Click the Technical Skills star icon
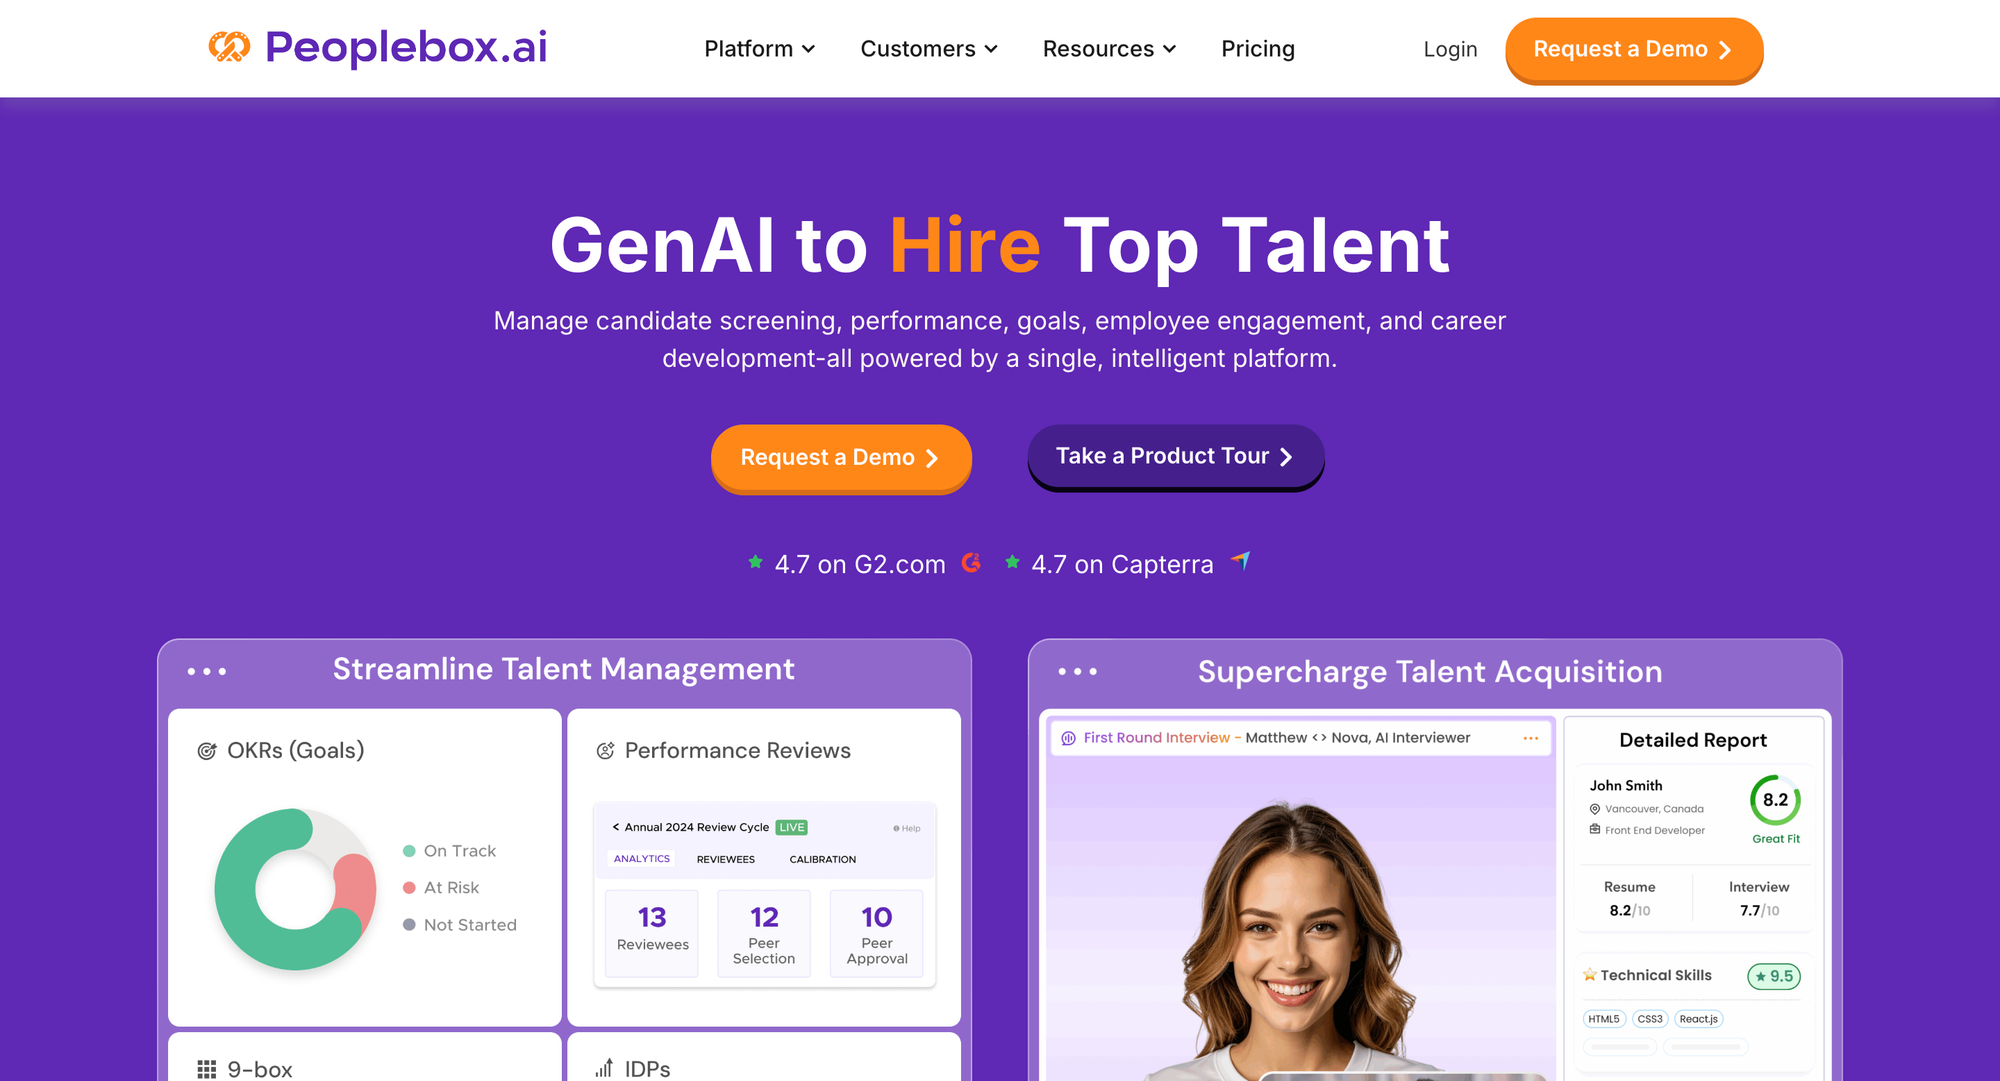Screen dimensions: 2000x1081 tap(1589, 975)
